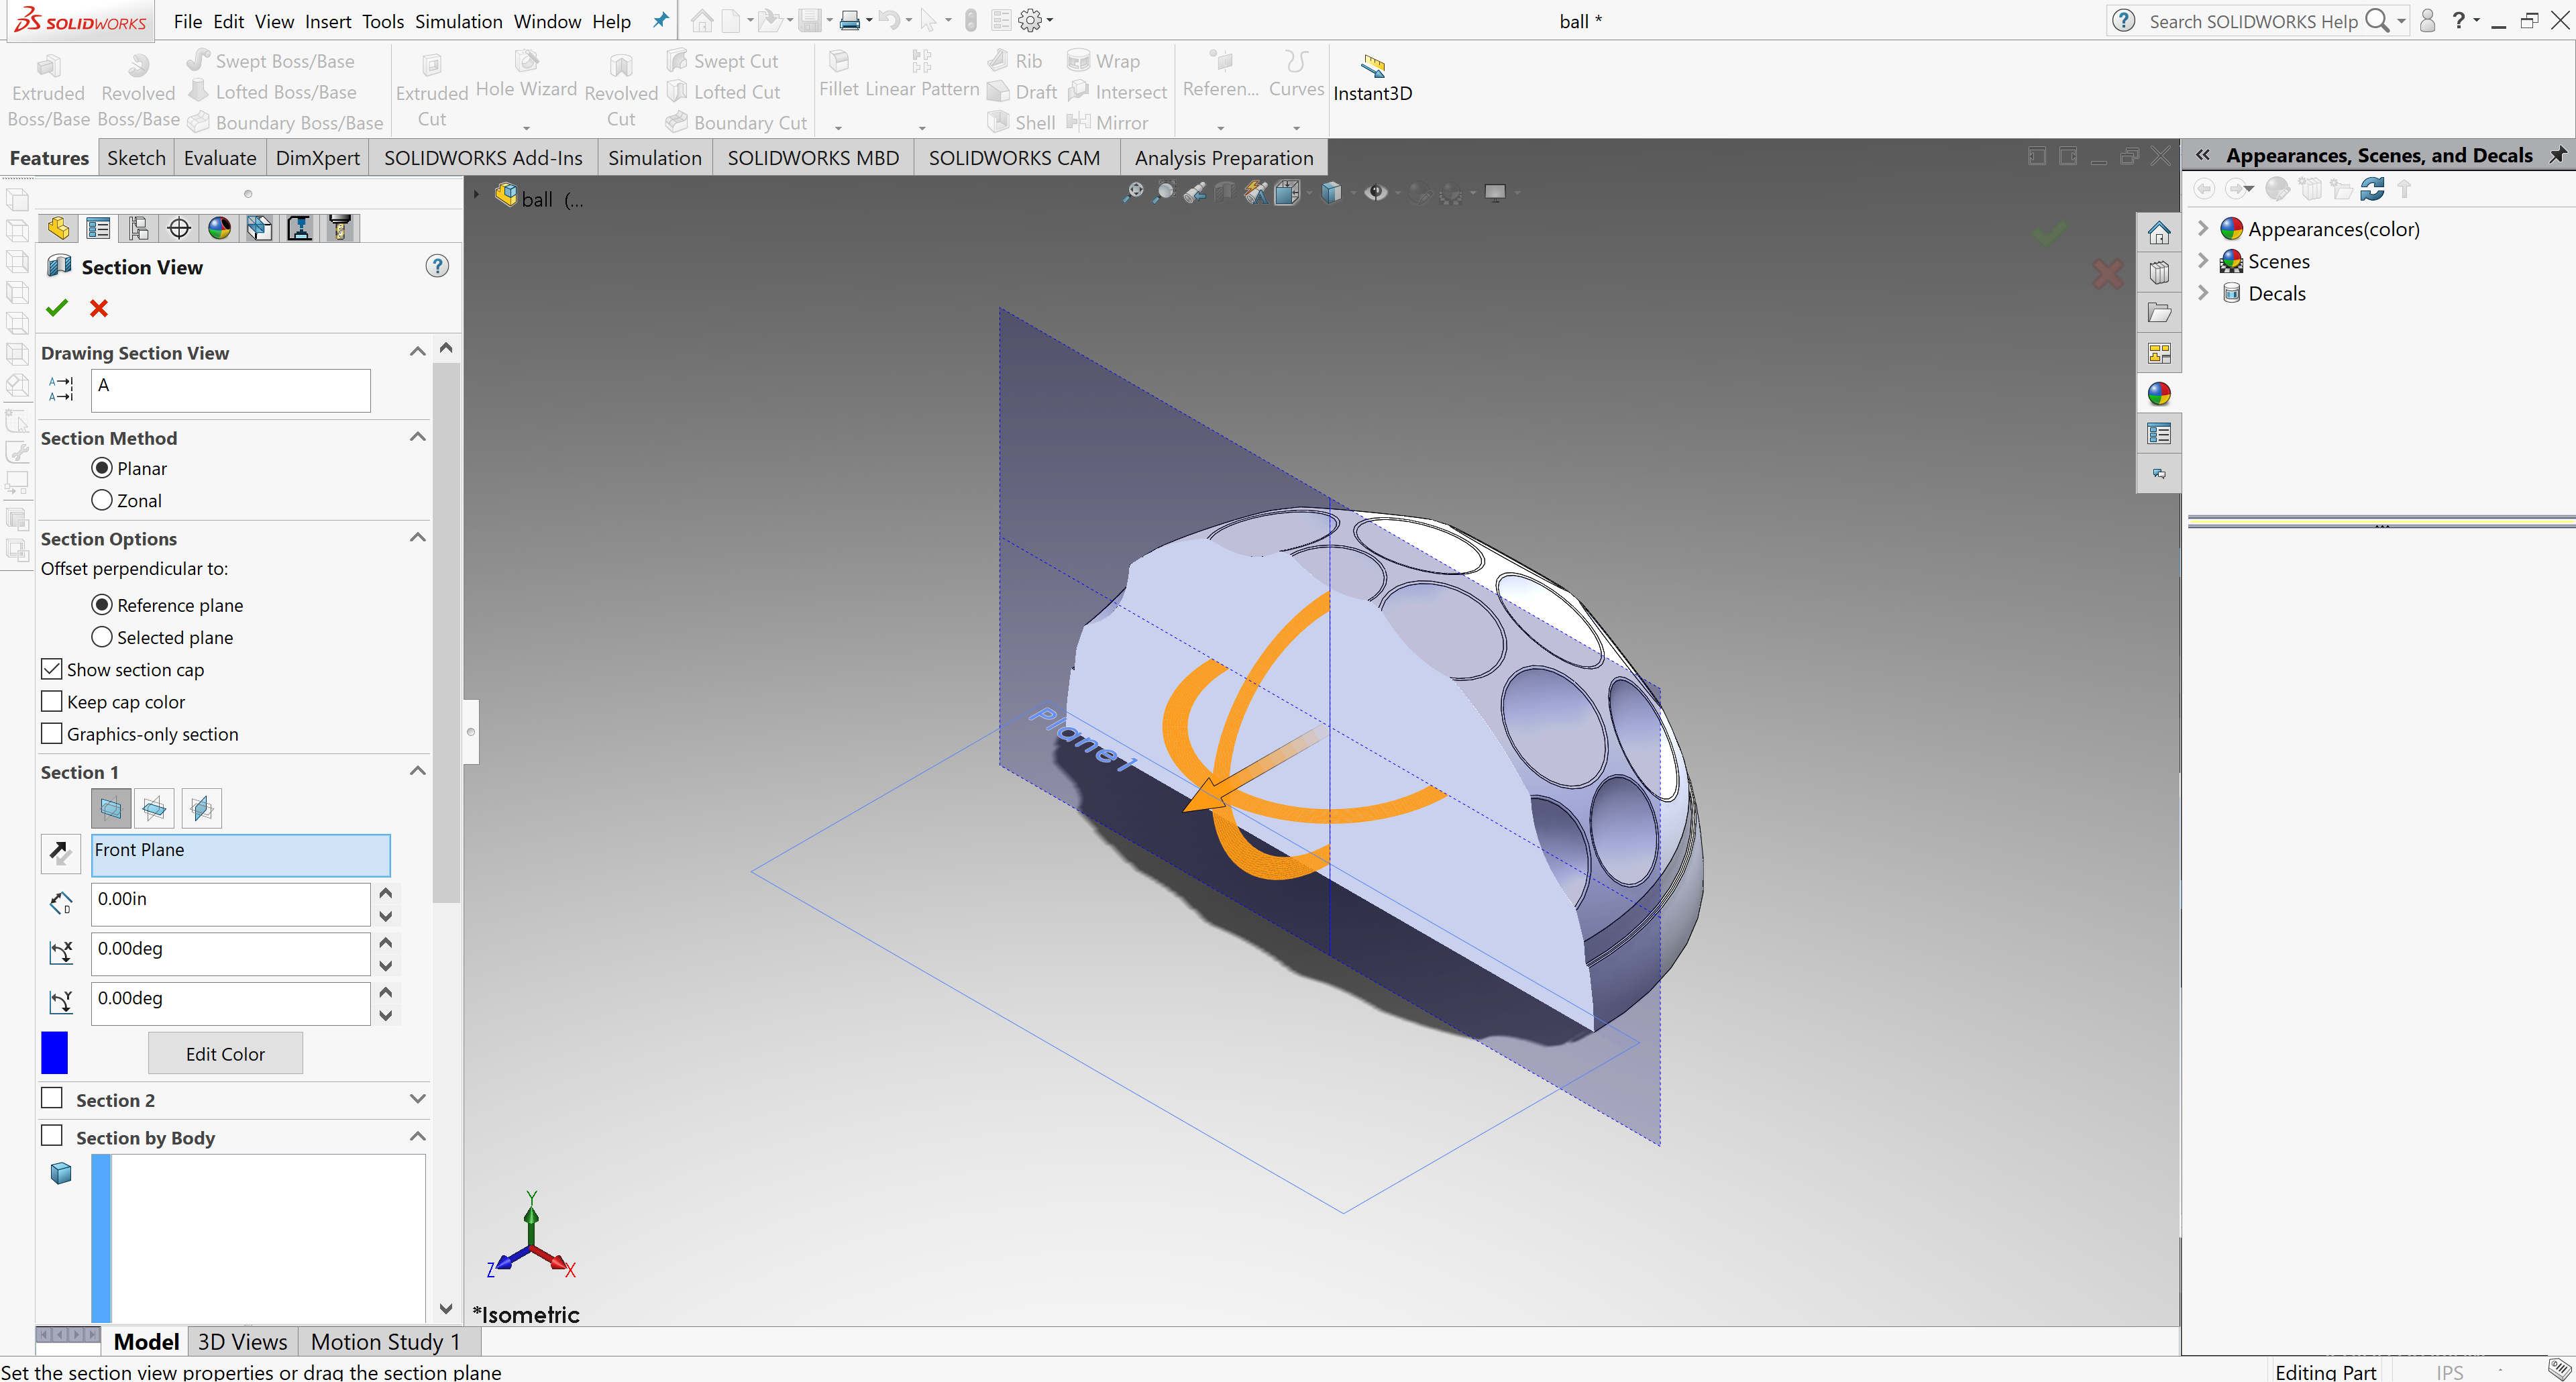
Task: Click the blue section color swatch
Action: (x=54, y=1053)
